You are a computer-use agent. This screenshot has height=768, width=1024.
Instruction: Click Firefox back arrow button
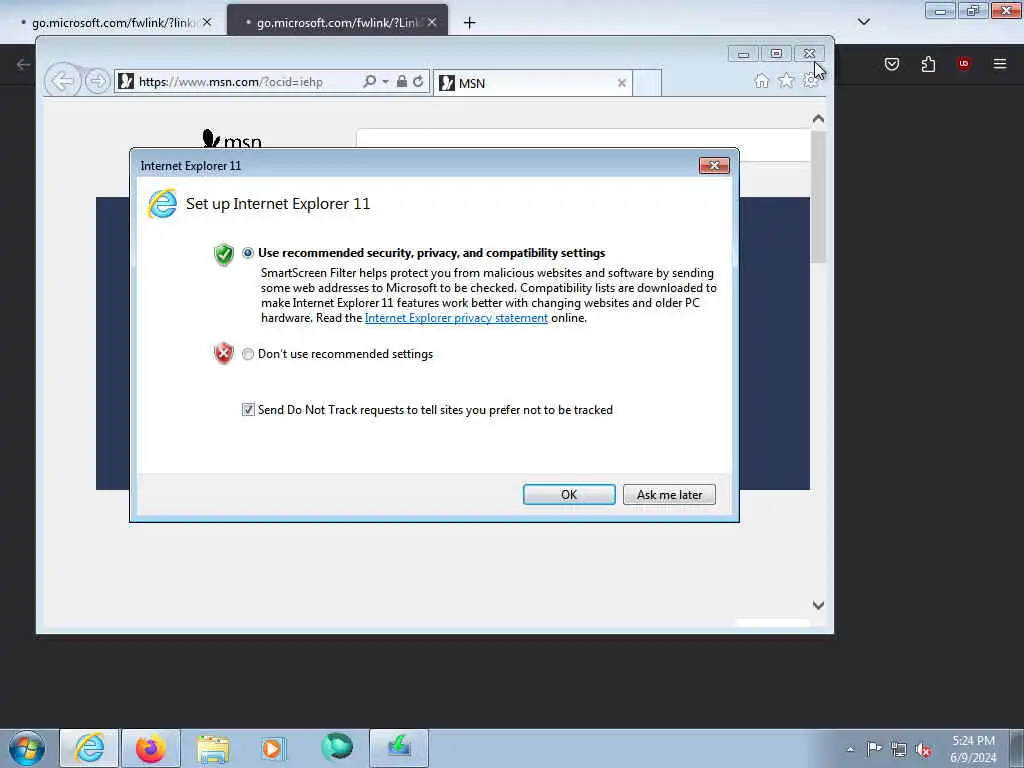pos(24,64)
